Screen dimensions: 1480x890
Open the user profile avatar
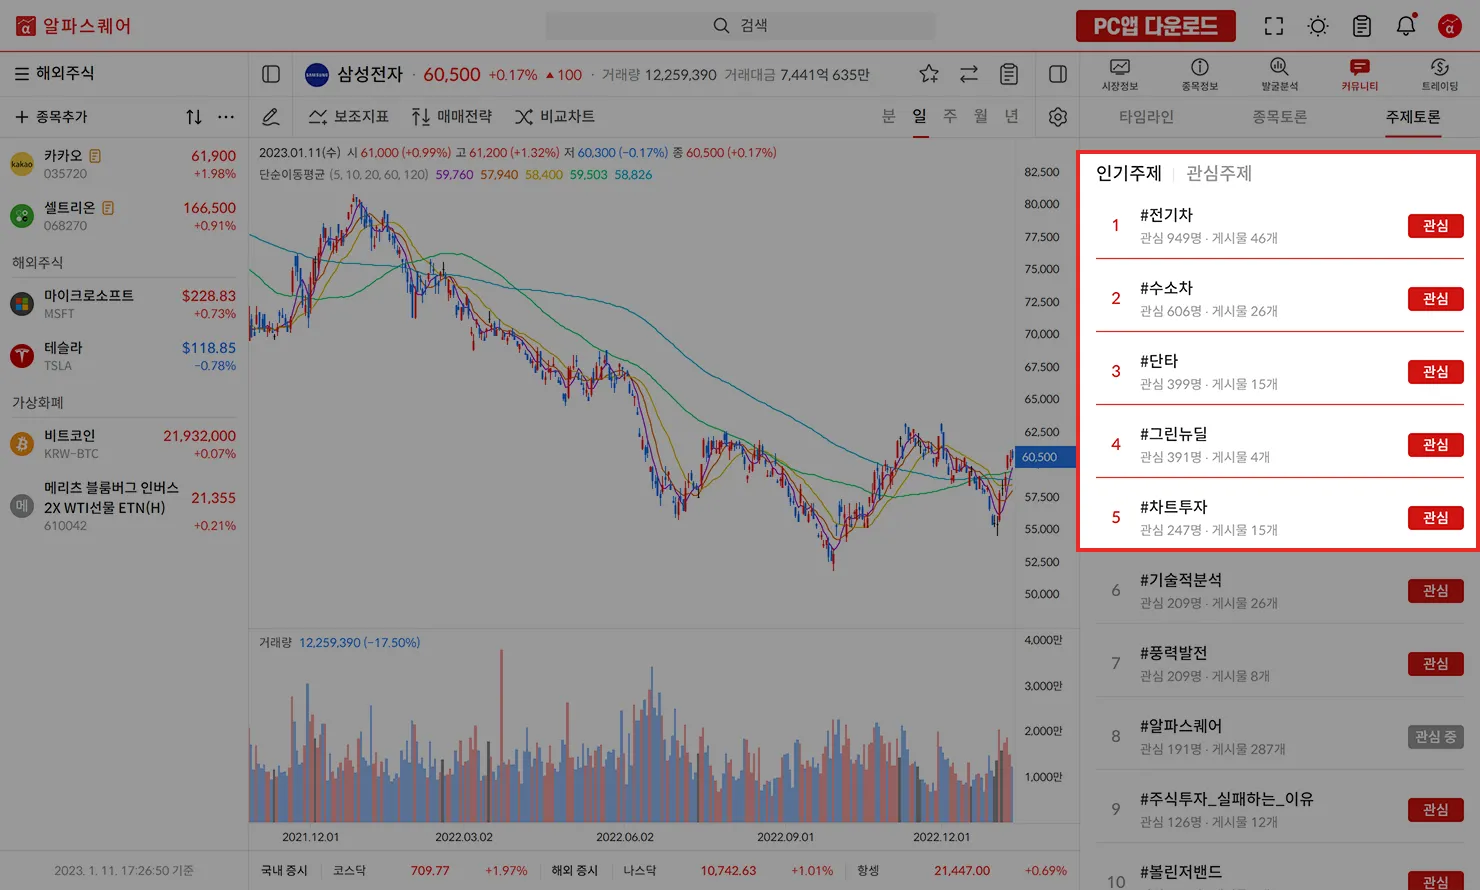click(1450, 26)
